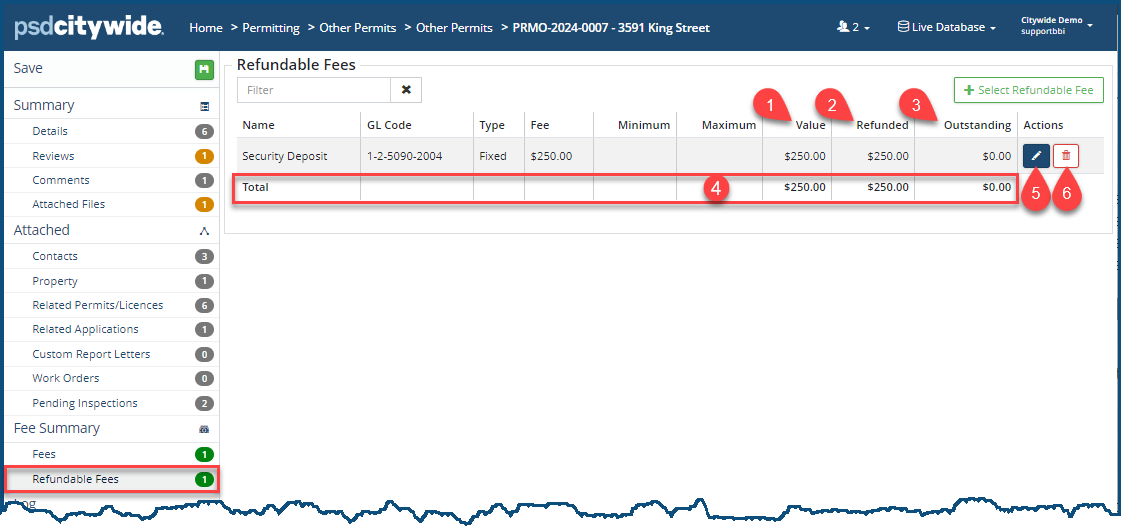This screenshot has height=531, width=1121.
Task: Edit the Security Deposit fee with pencil
Action: tap(1036, 156)
